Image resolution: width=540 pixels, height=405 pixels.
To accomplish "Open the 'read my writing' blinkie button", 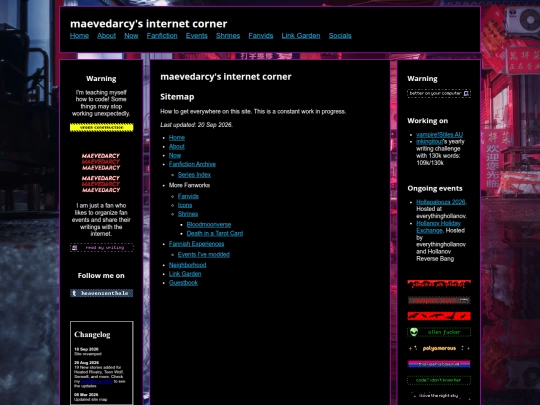I will point(102,248).
